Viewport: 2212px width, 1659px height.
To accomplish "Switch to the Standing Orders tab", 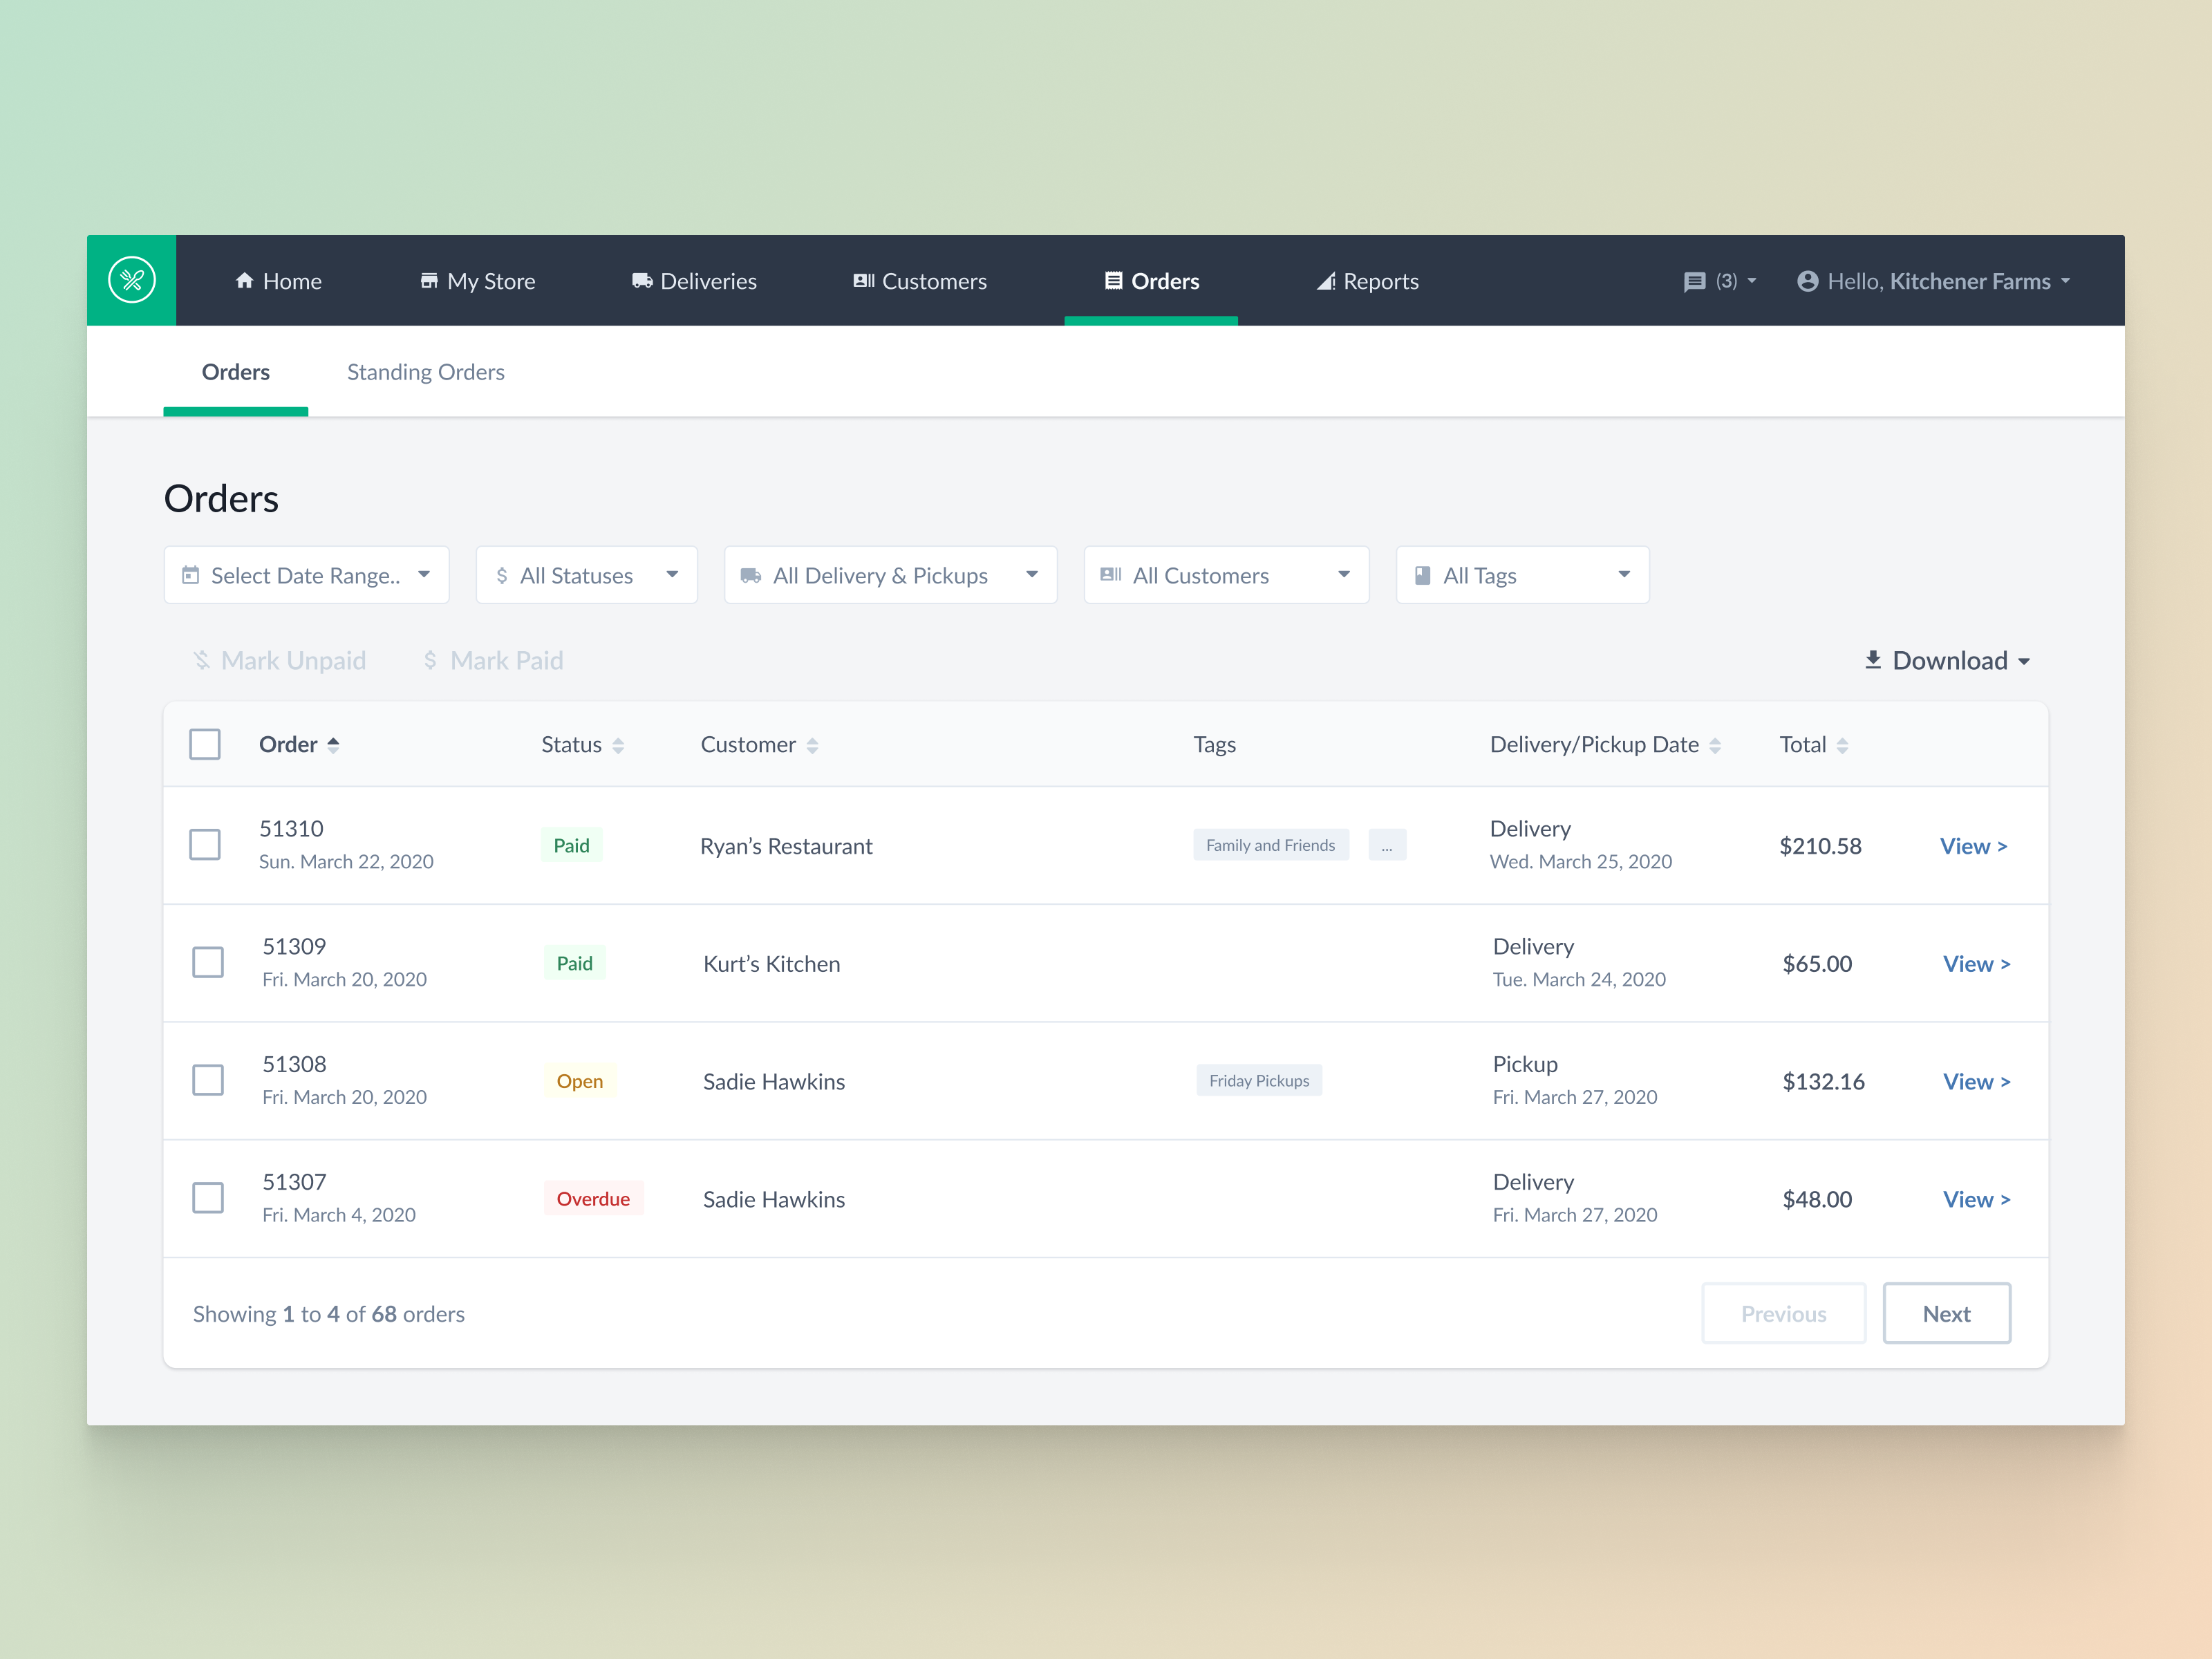I will pyautogui.click(x=425, y=372).
